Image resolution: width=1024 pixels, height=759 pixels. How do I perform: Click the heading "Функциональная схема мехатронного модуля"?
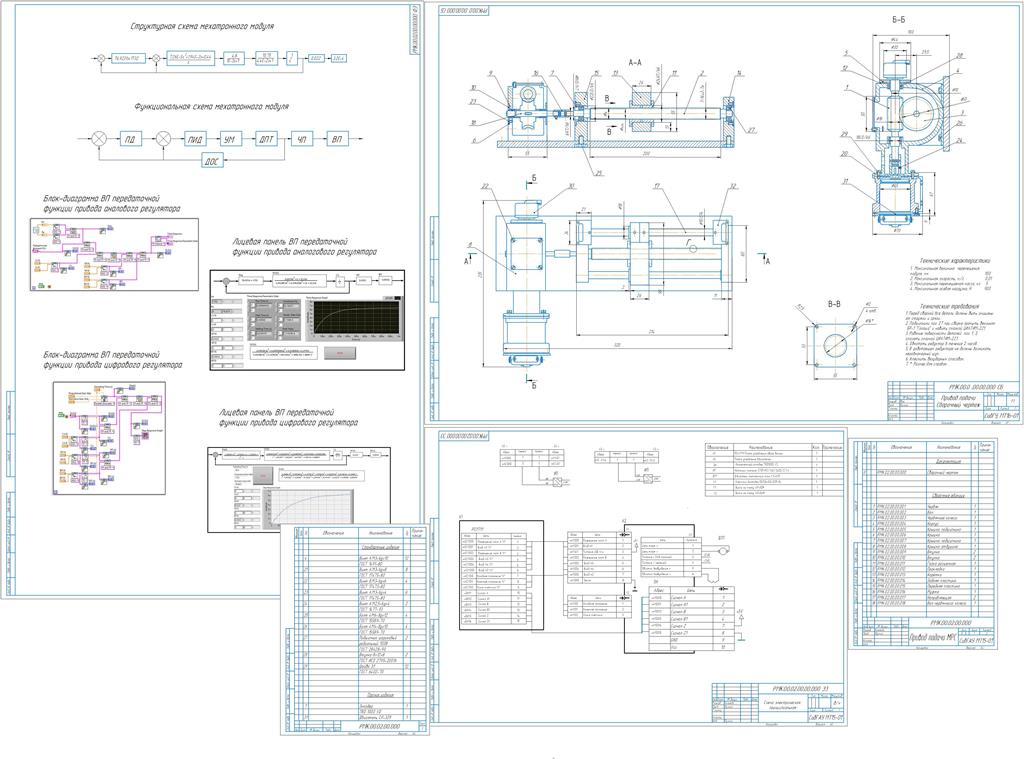pos(211,106)
